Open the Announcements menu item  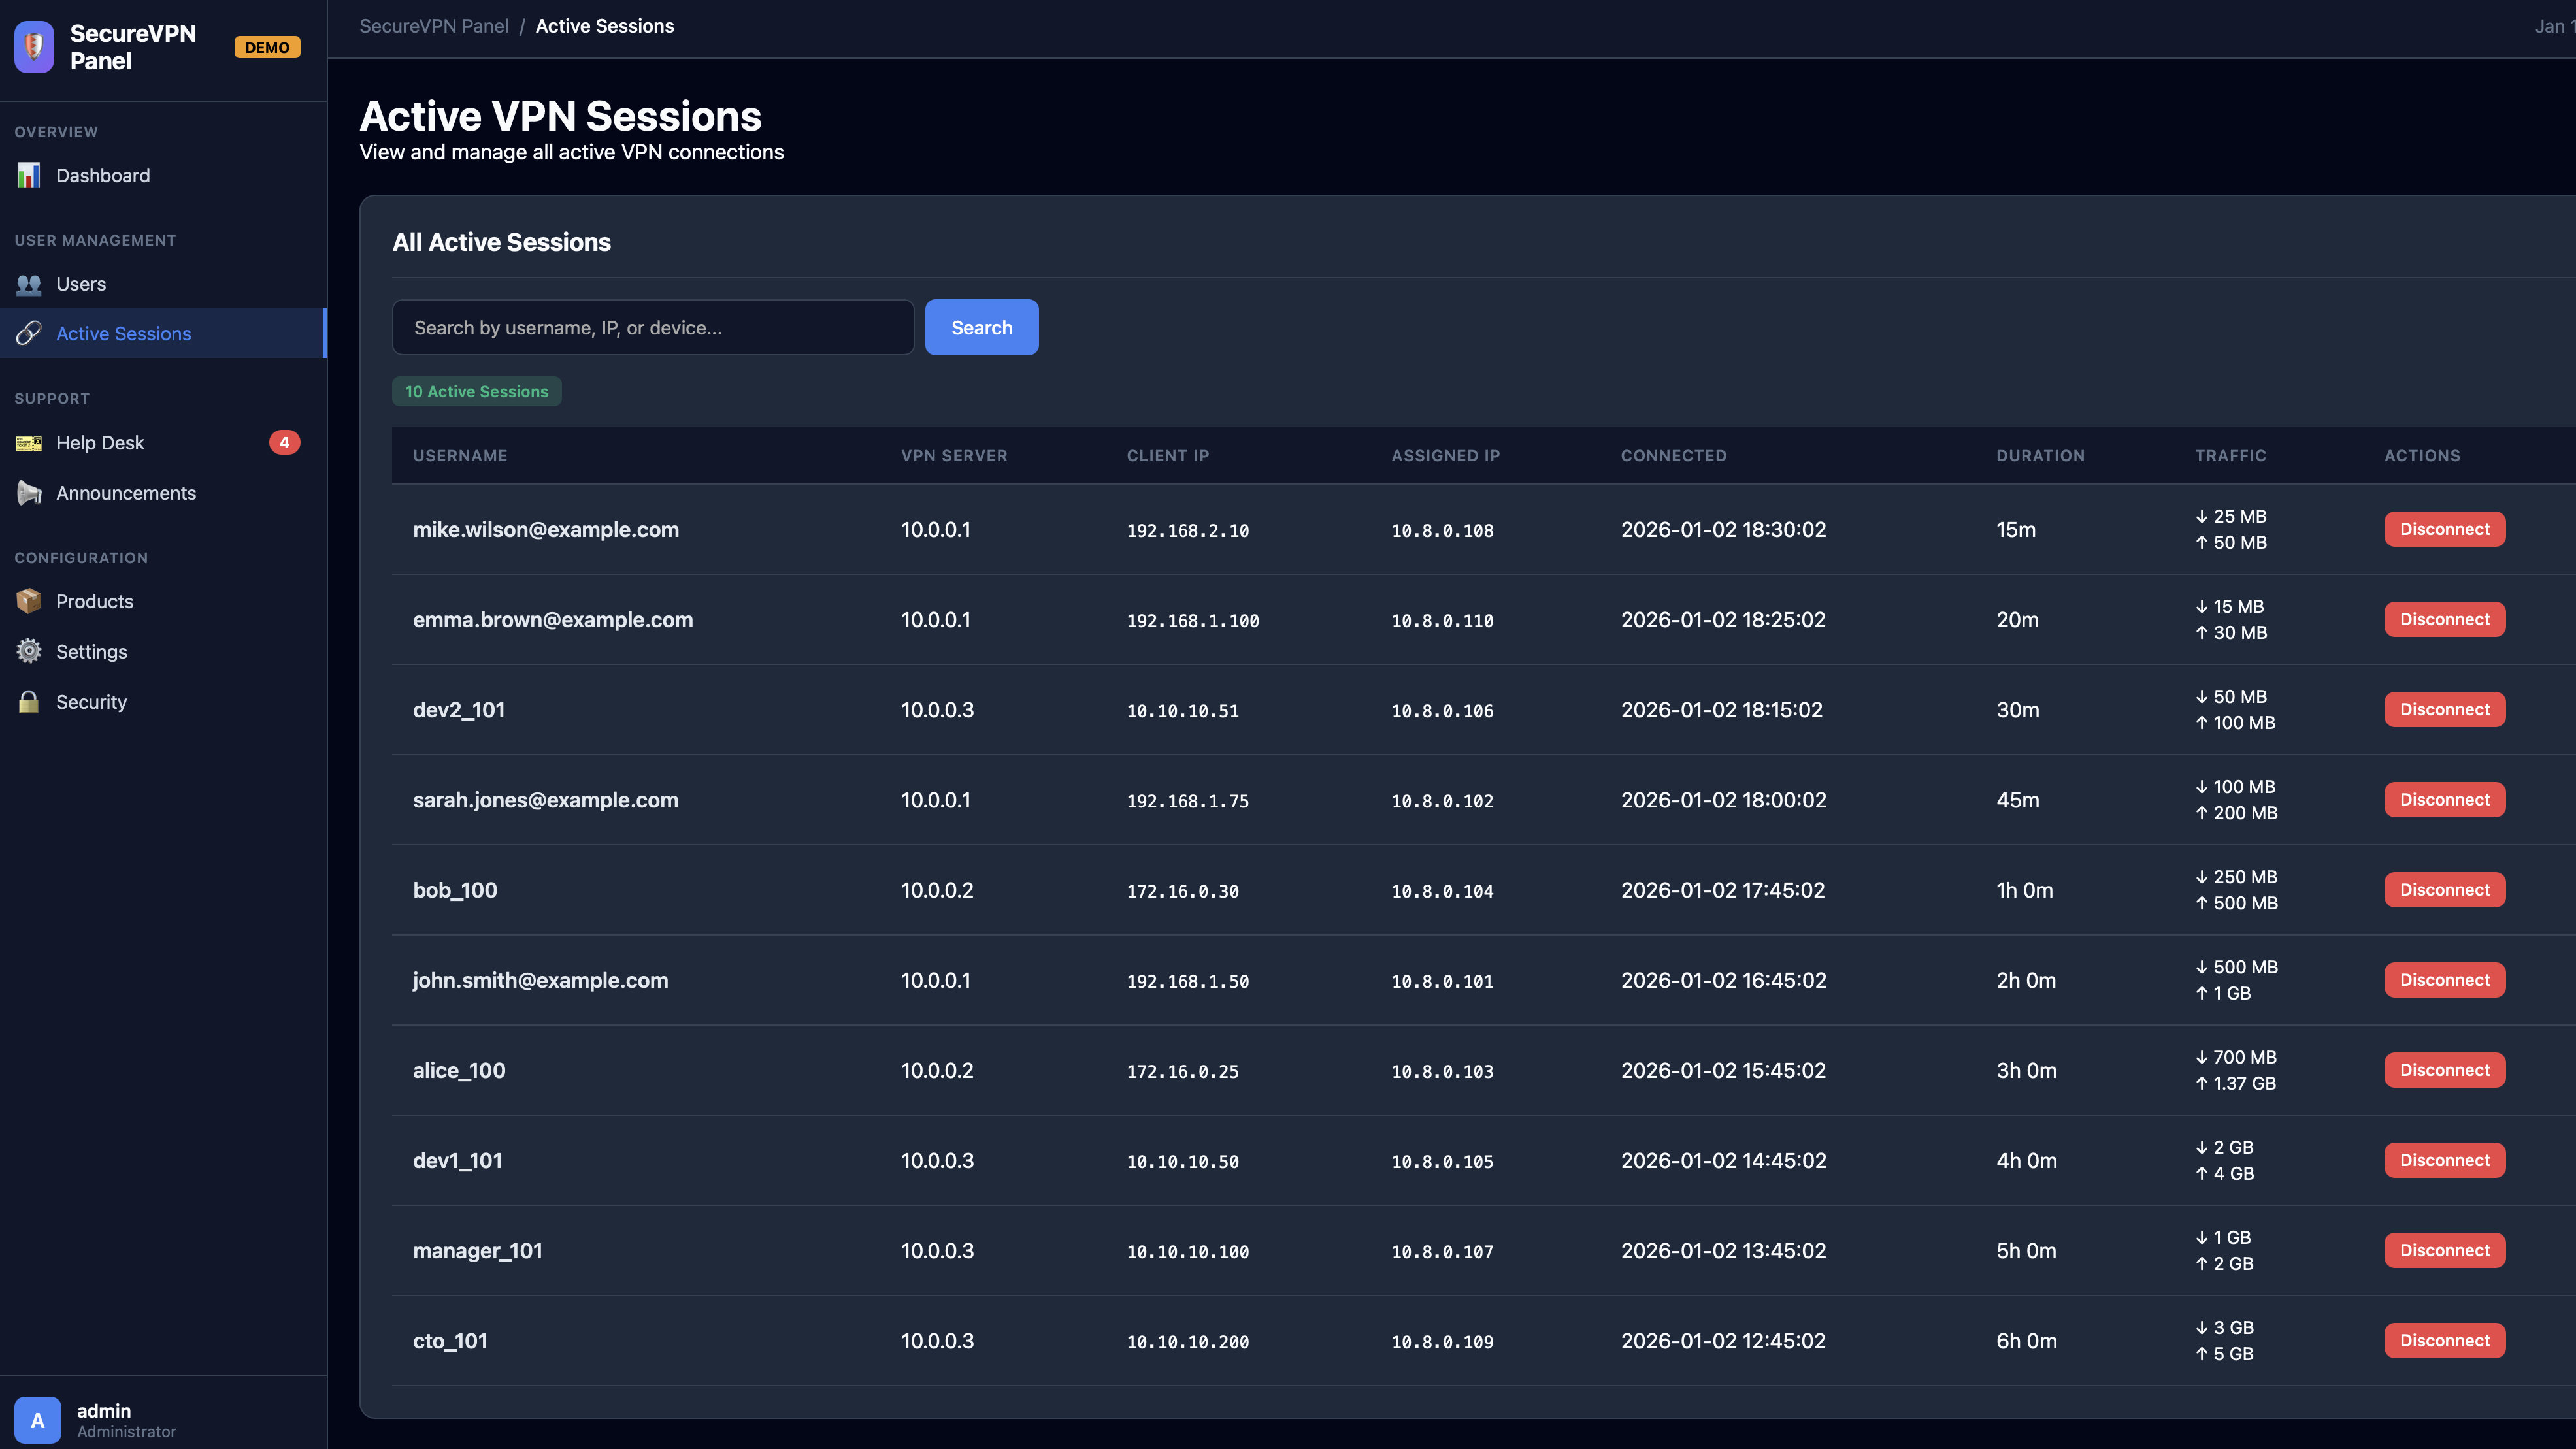126,493
